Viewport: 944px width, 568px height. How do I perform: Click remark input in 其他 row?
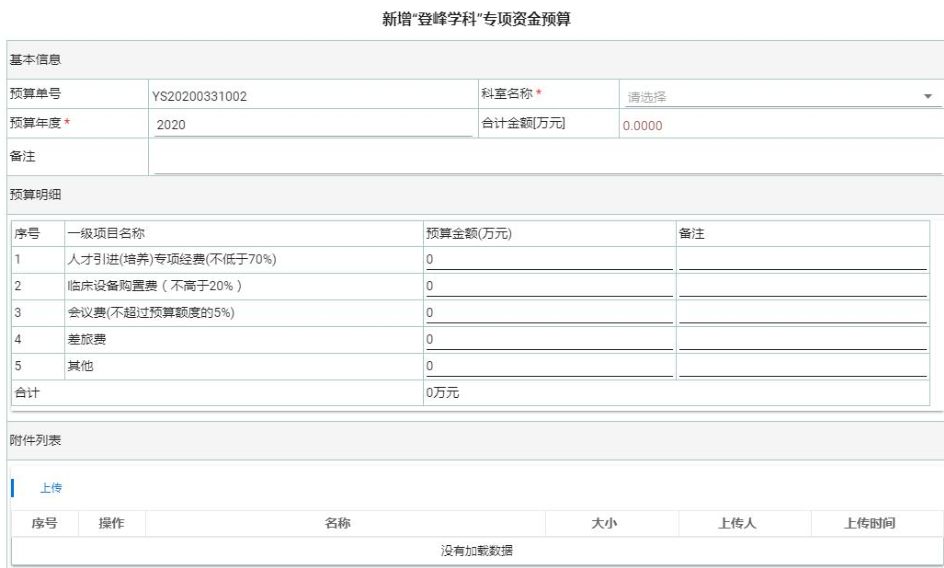[803, 367]
